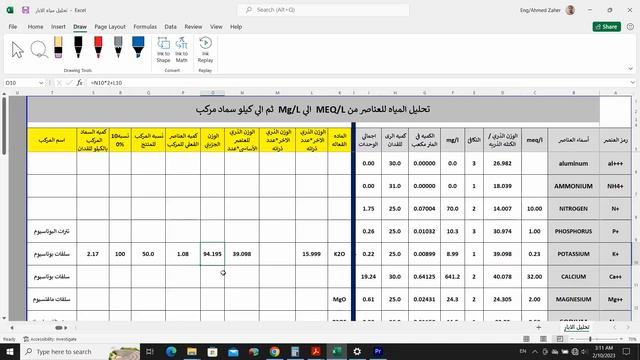Select the K2O cell
The image size is (640, 360).
339,254
